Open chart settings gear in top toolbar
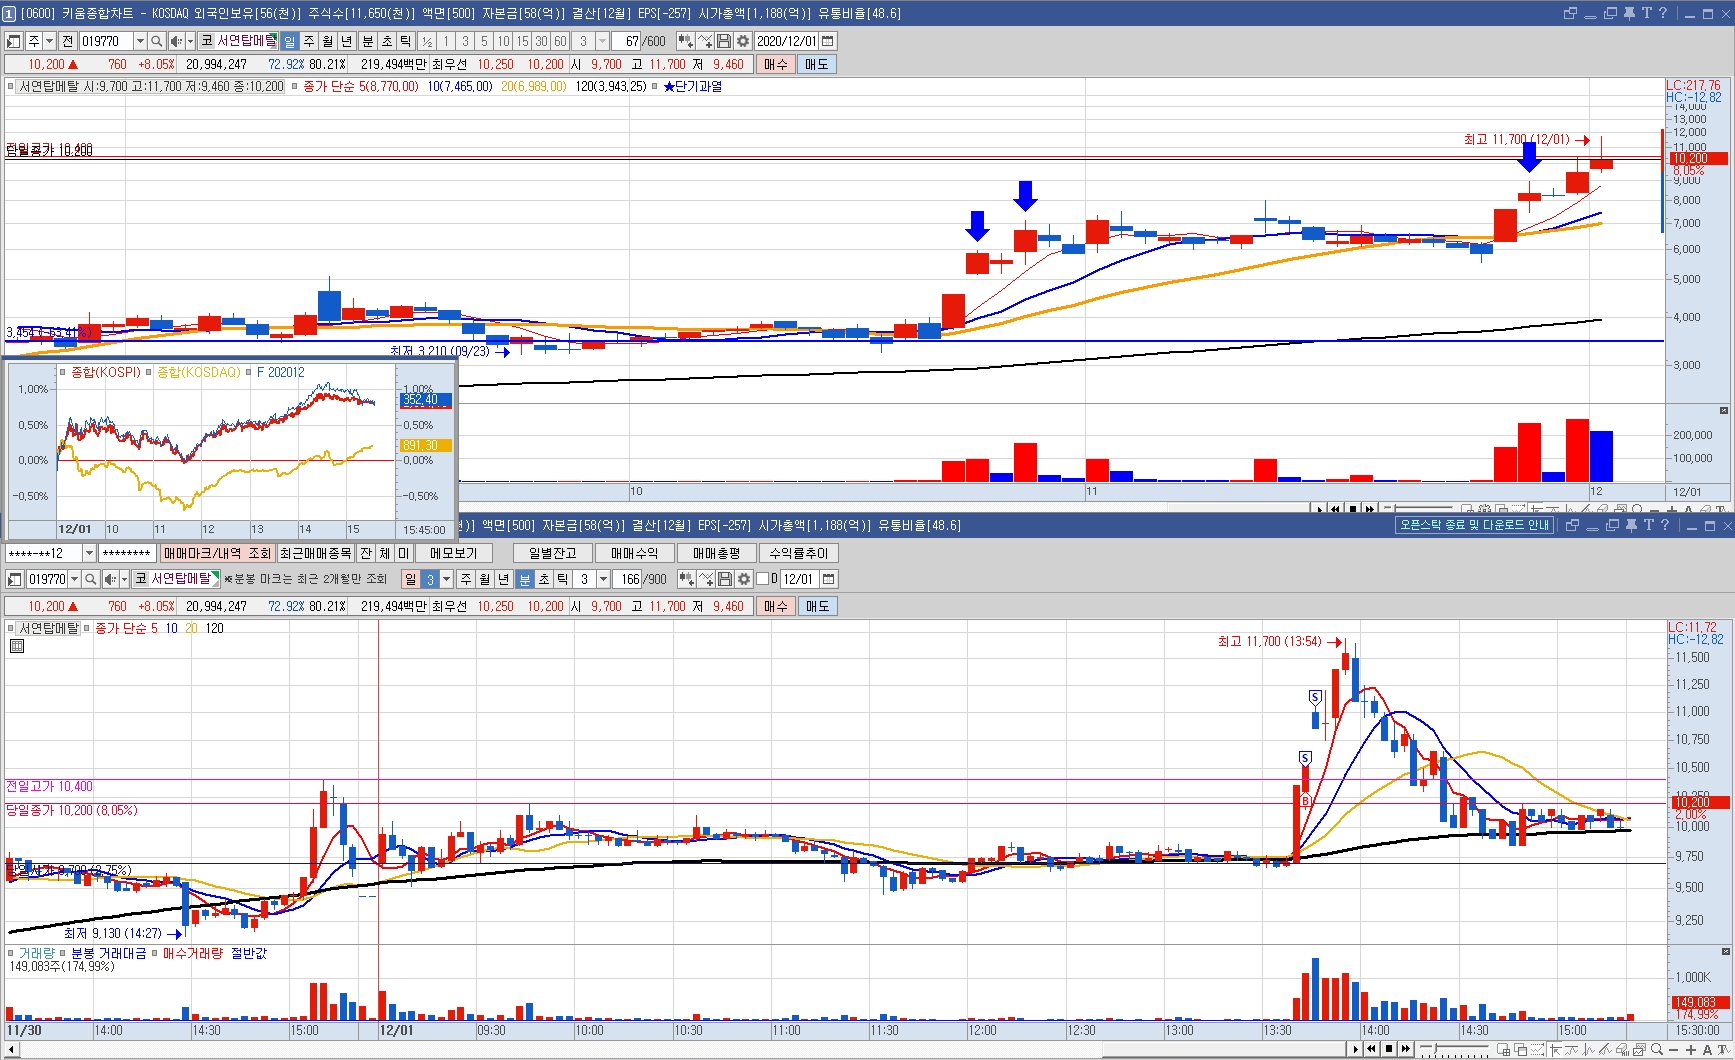Image resolution: width=1735 pixels, height=1060 pixels. [x=744, y=41]
